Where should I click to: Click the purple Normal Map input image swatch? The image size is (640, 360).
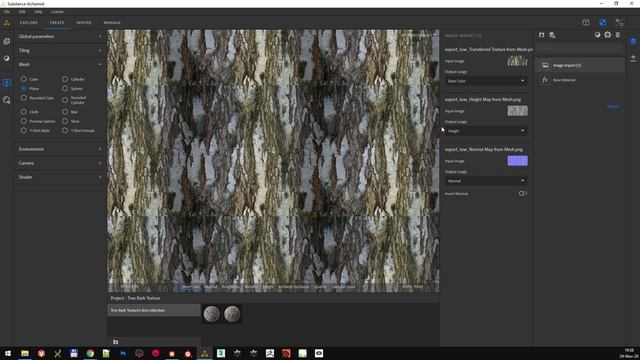(517, 161)
